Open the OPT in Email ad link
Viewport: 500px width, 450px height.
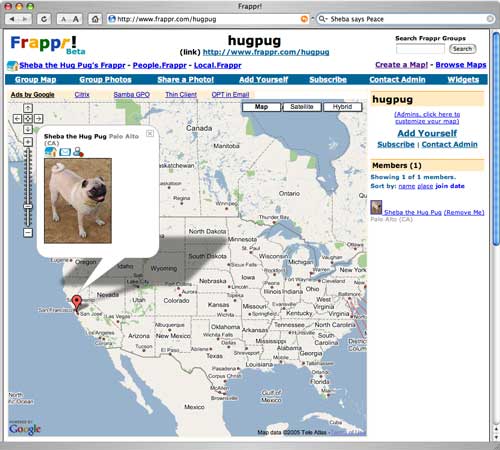230,95
